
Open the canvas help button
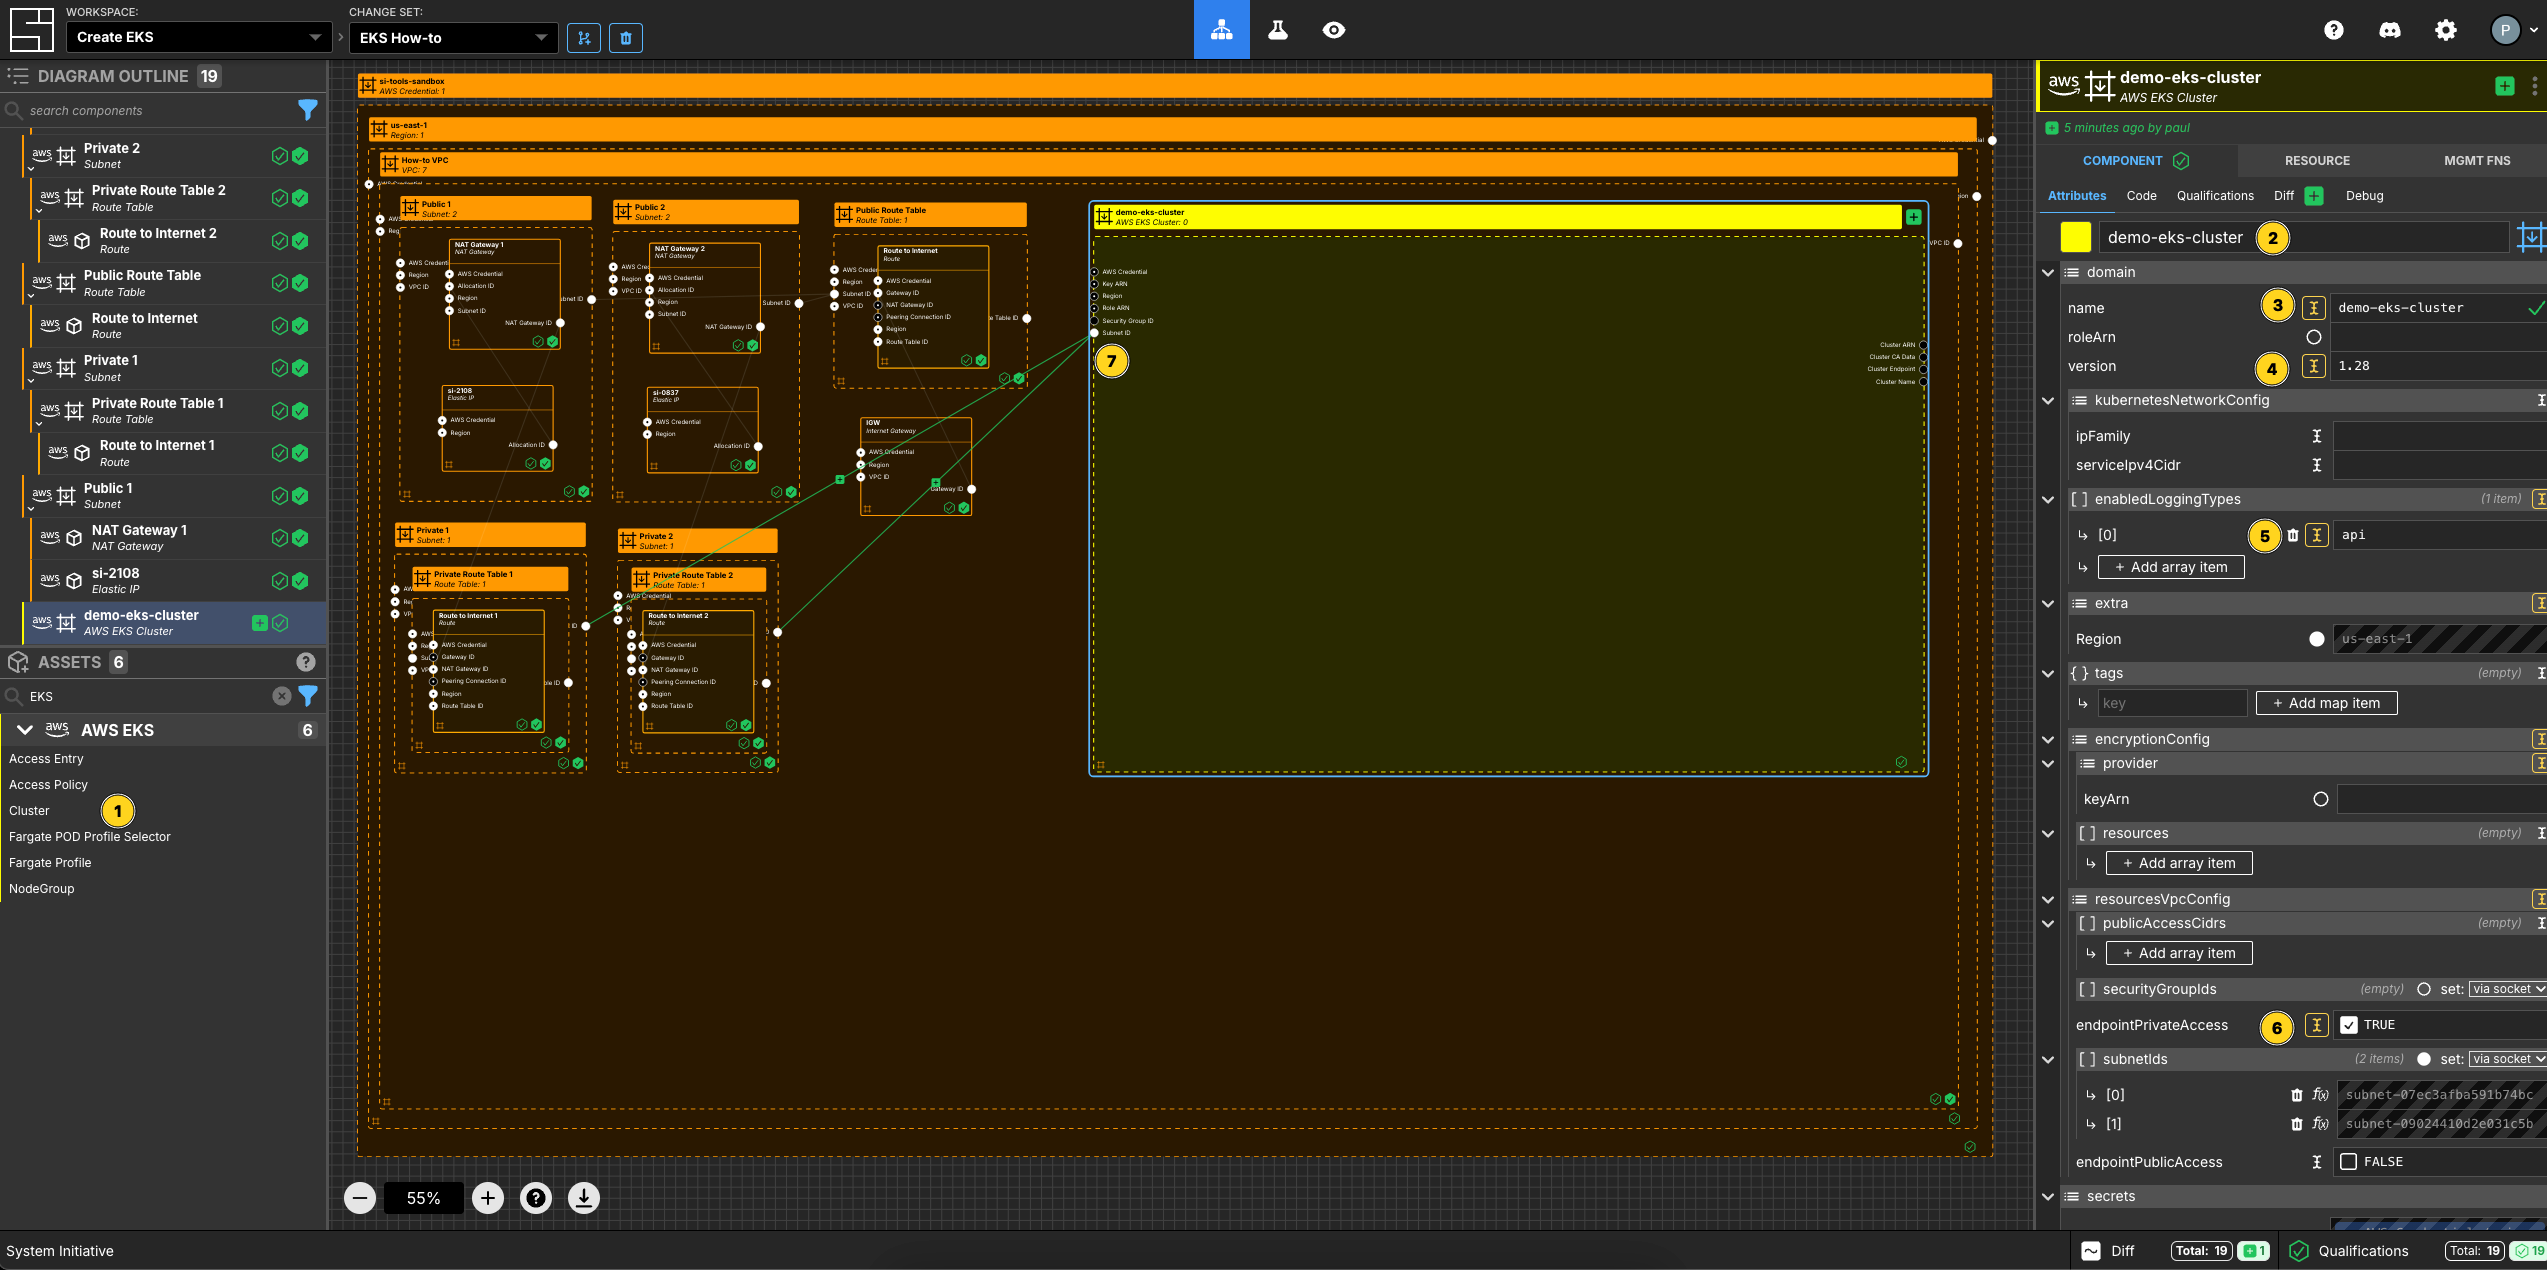(536, 1198)
